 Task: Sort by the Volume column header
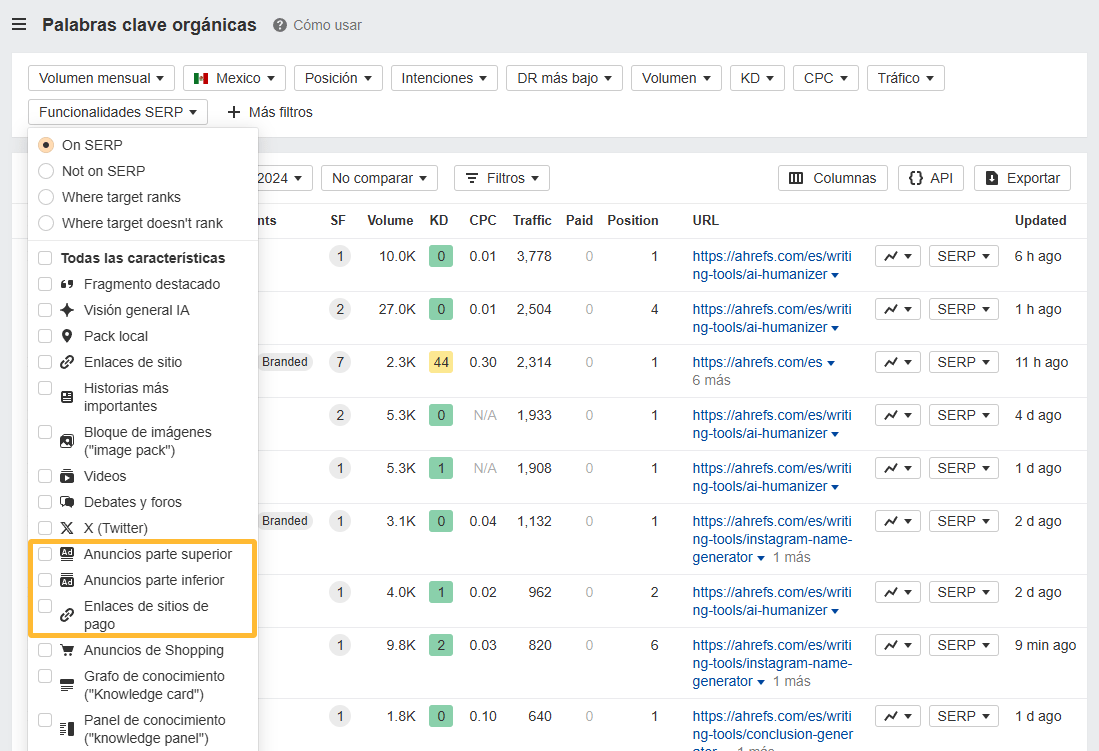click(x=389, y=220)
